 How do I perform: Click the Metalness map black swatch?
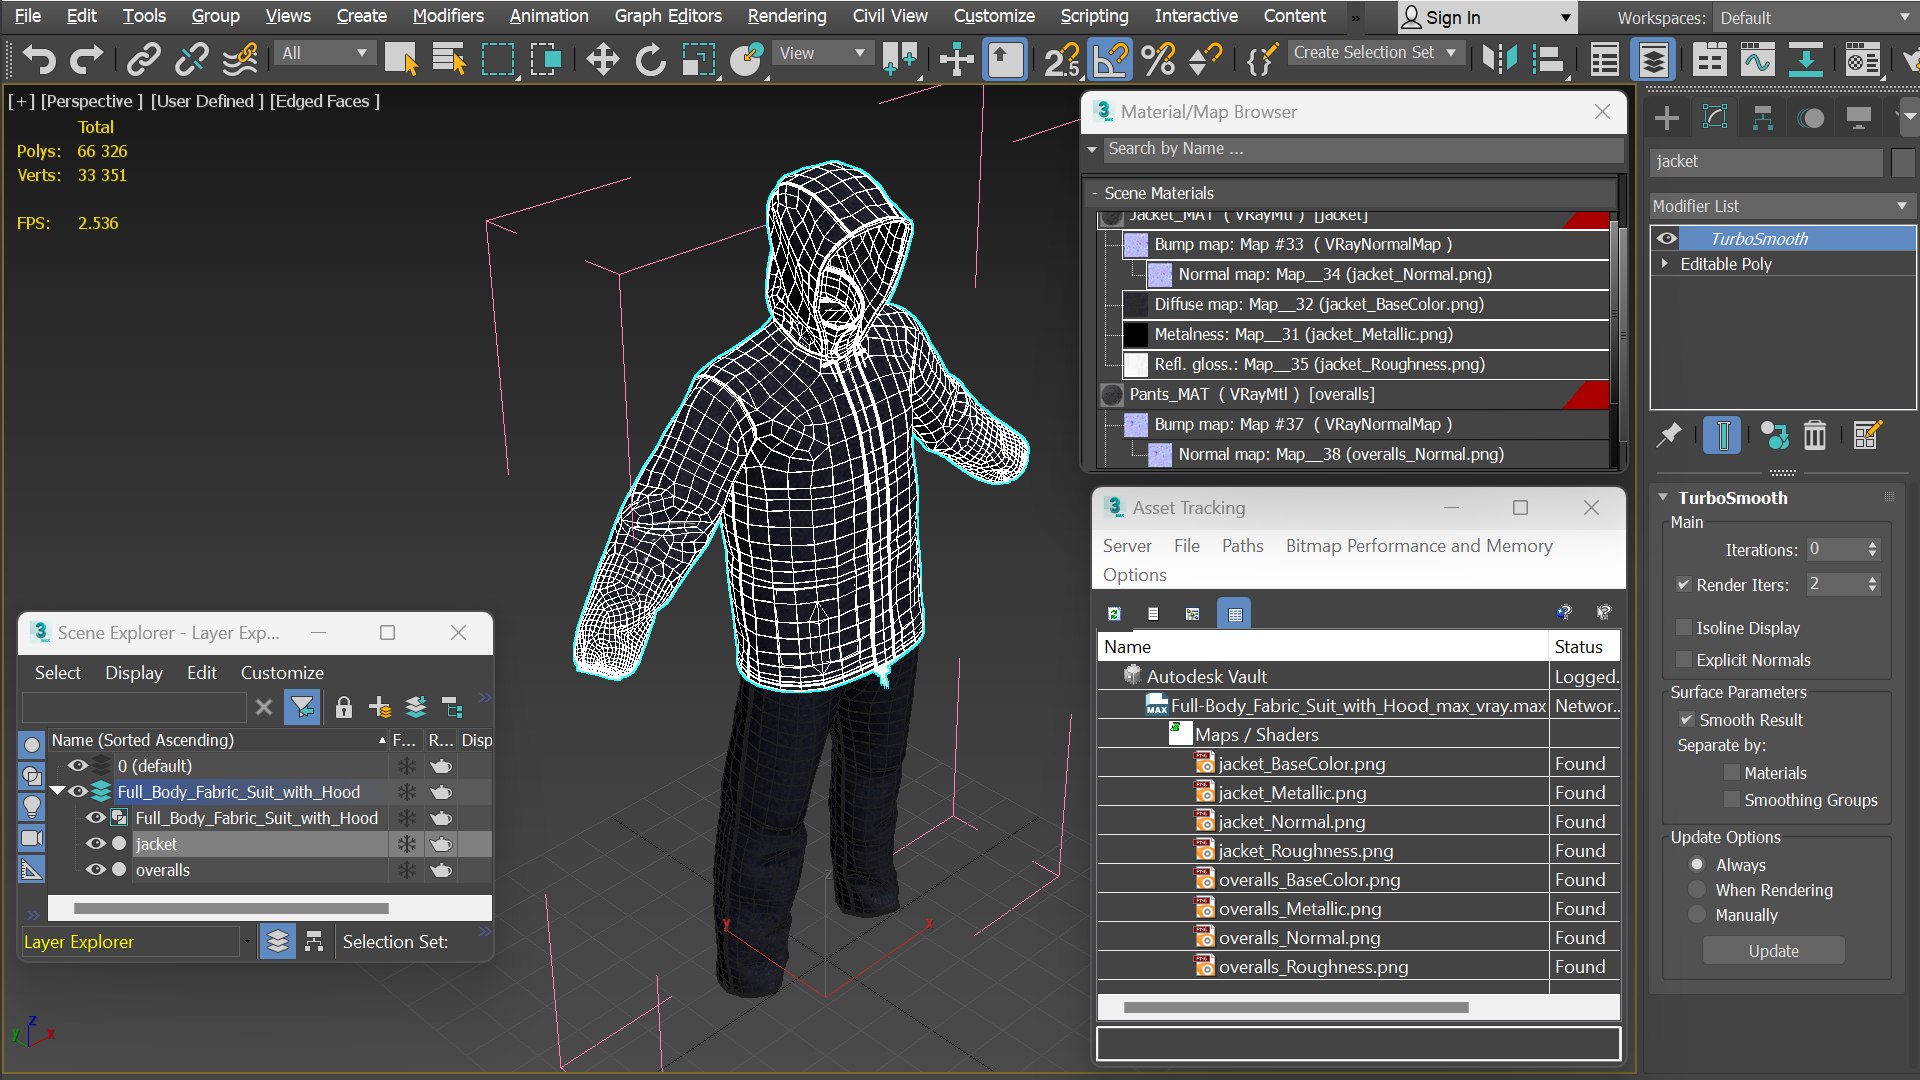[x=1135, y=334]
